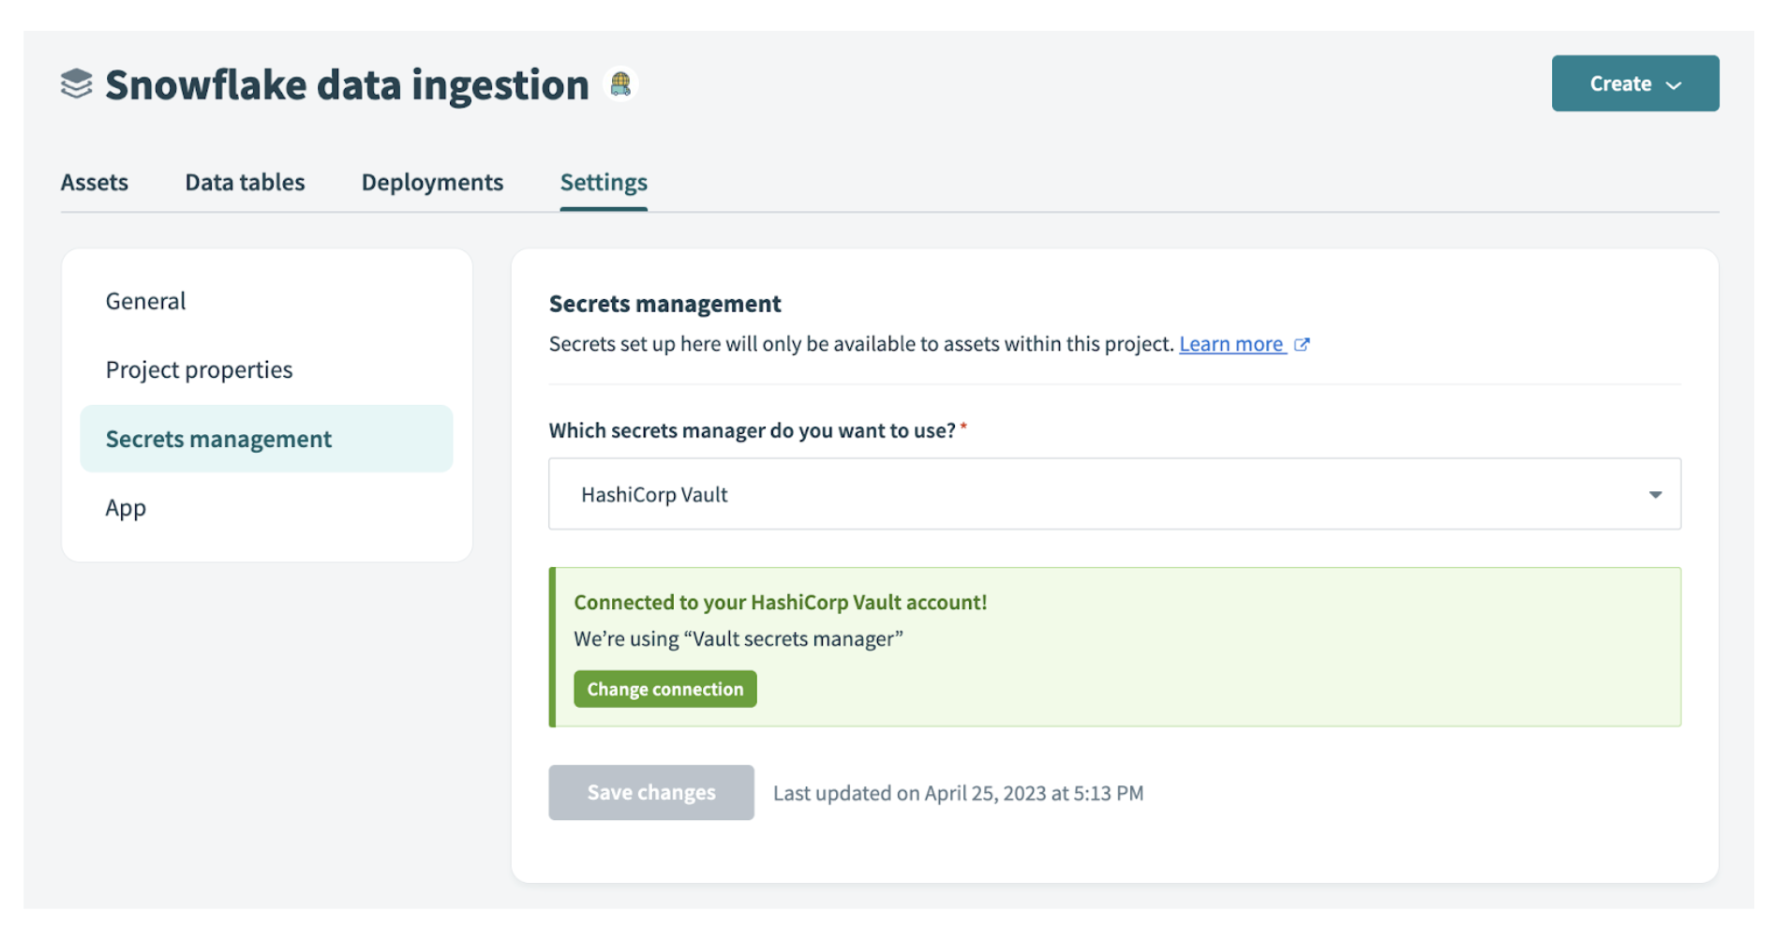Select the Settings tab
Viewport: 1784px width, 936px height.
pyautogui.click(x=603, y=182)
